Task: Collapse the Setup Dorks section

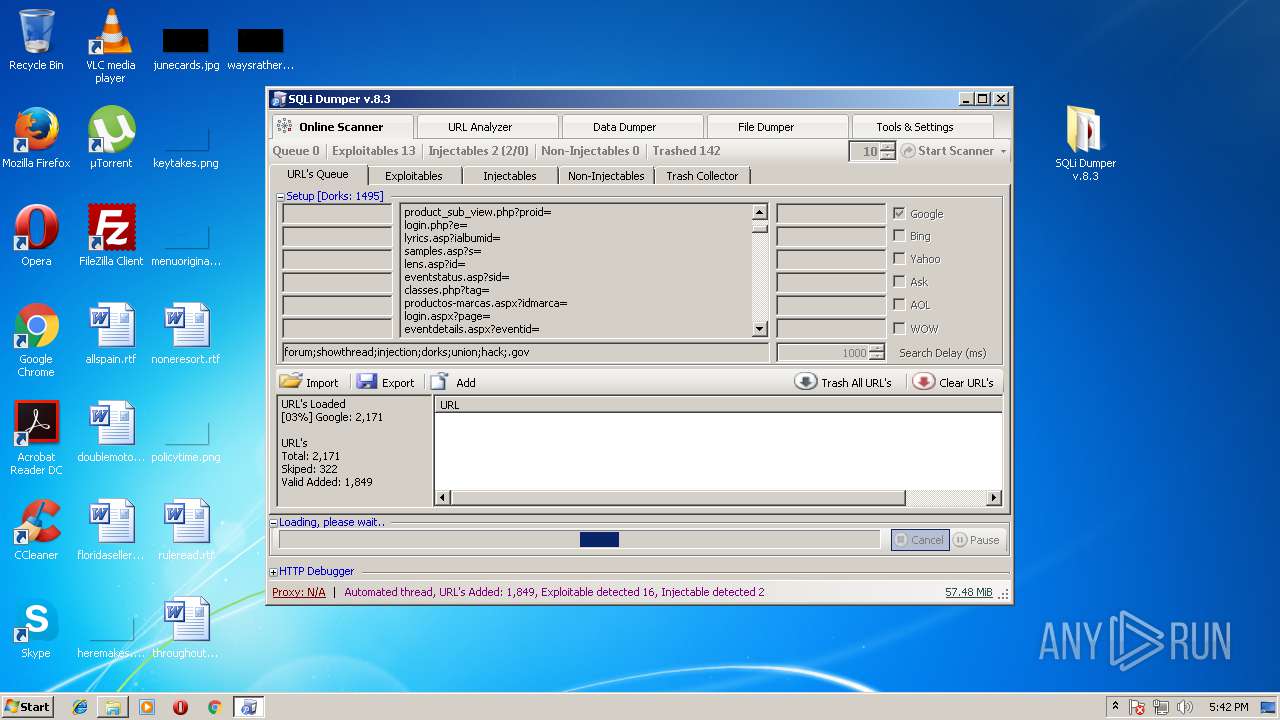Action: (x=281, y=197)
